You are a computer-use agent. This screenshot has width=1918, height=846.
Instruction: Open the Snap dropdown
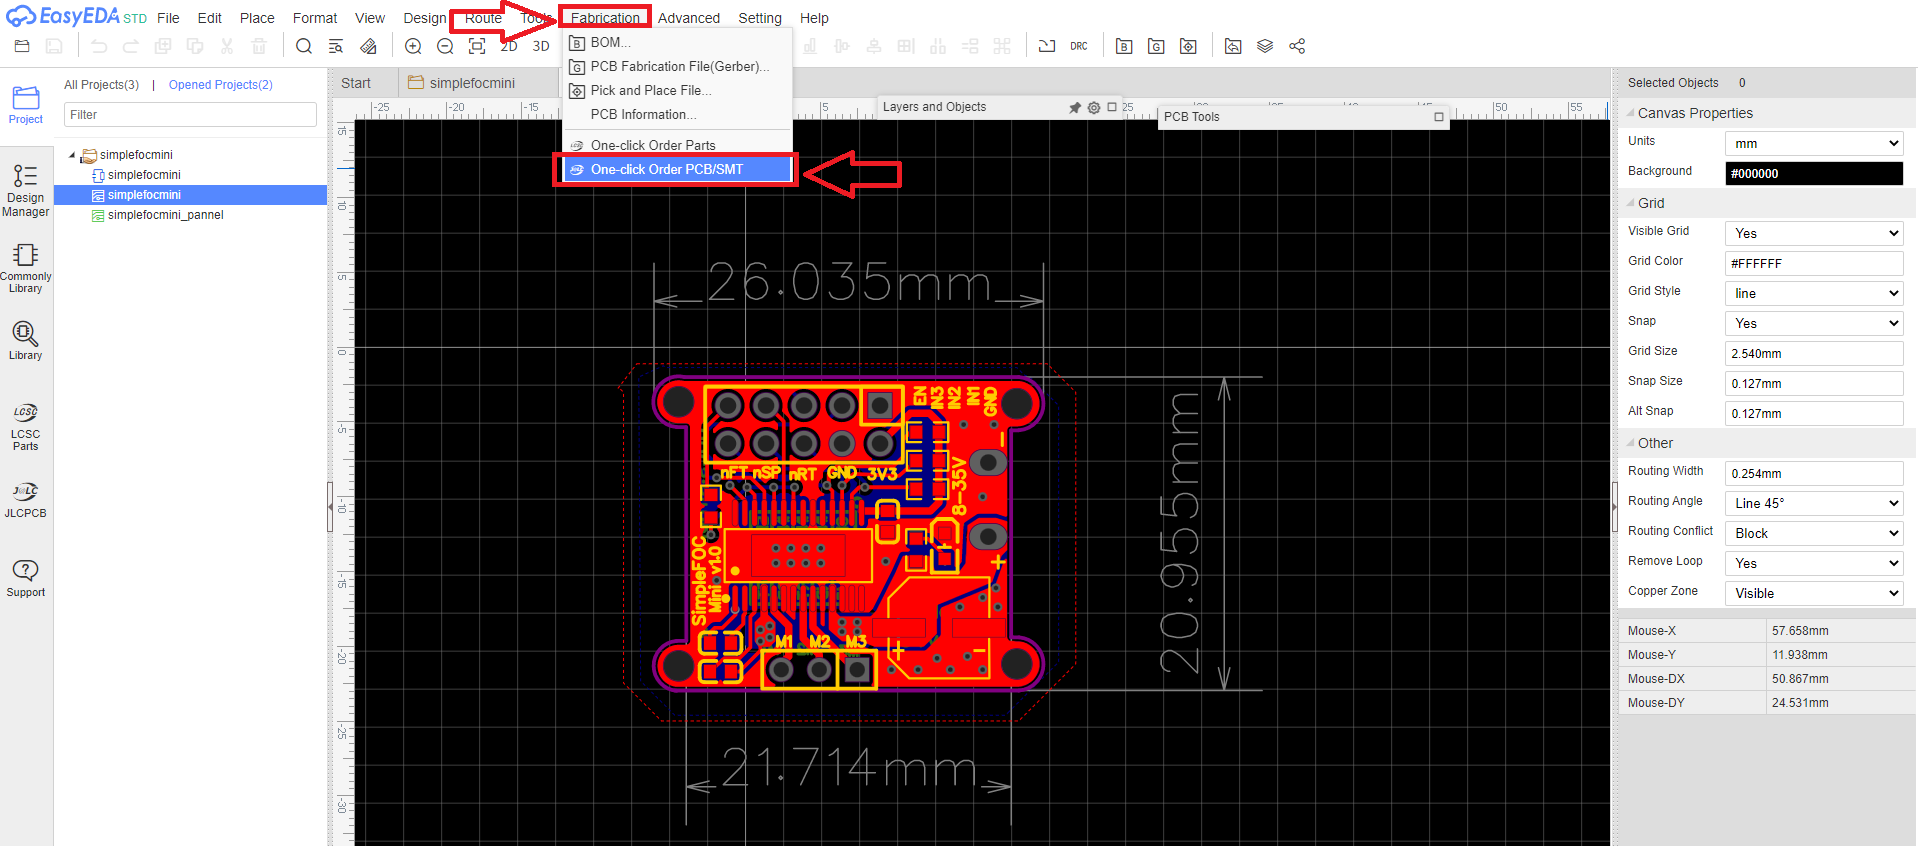(x=1814, y=323)
